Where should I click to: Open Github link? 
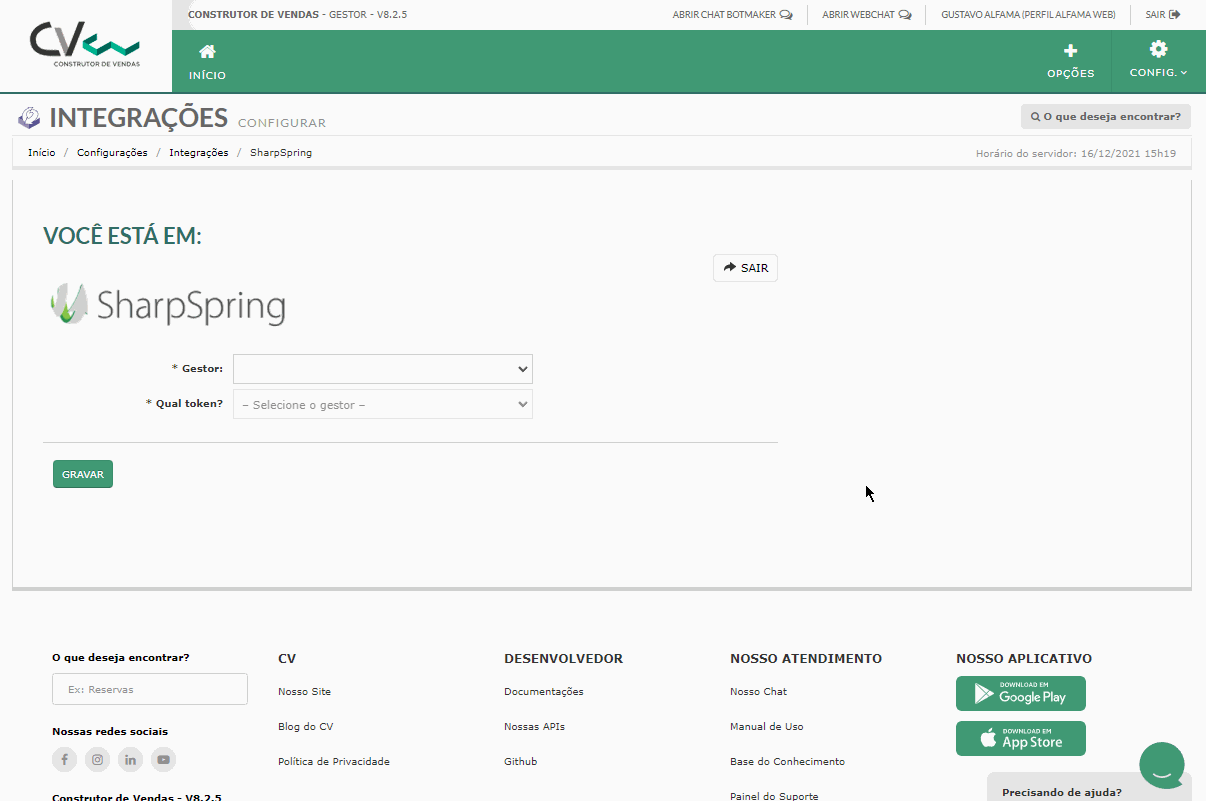pyautogui.click(x=520, y=762)
